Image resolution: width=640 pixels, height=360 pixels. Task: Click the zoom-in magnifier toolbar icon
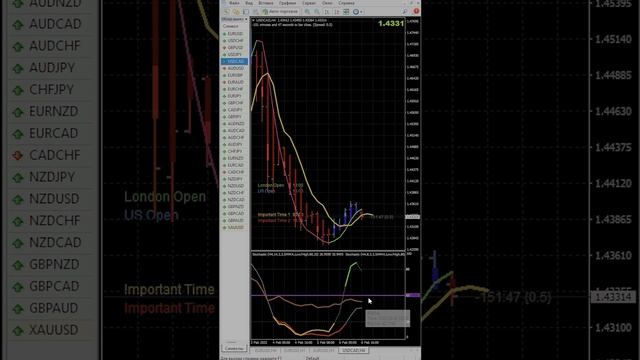coord(307,12)
